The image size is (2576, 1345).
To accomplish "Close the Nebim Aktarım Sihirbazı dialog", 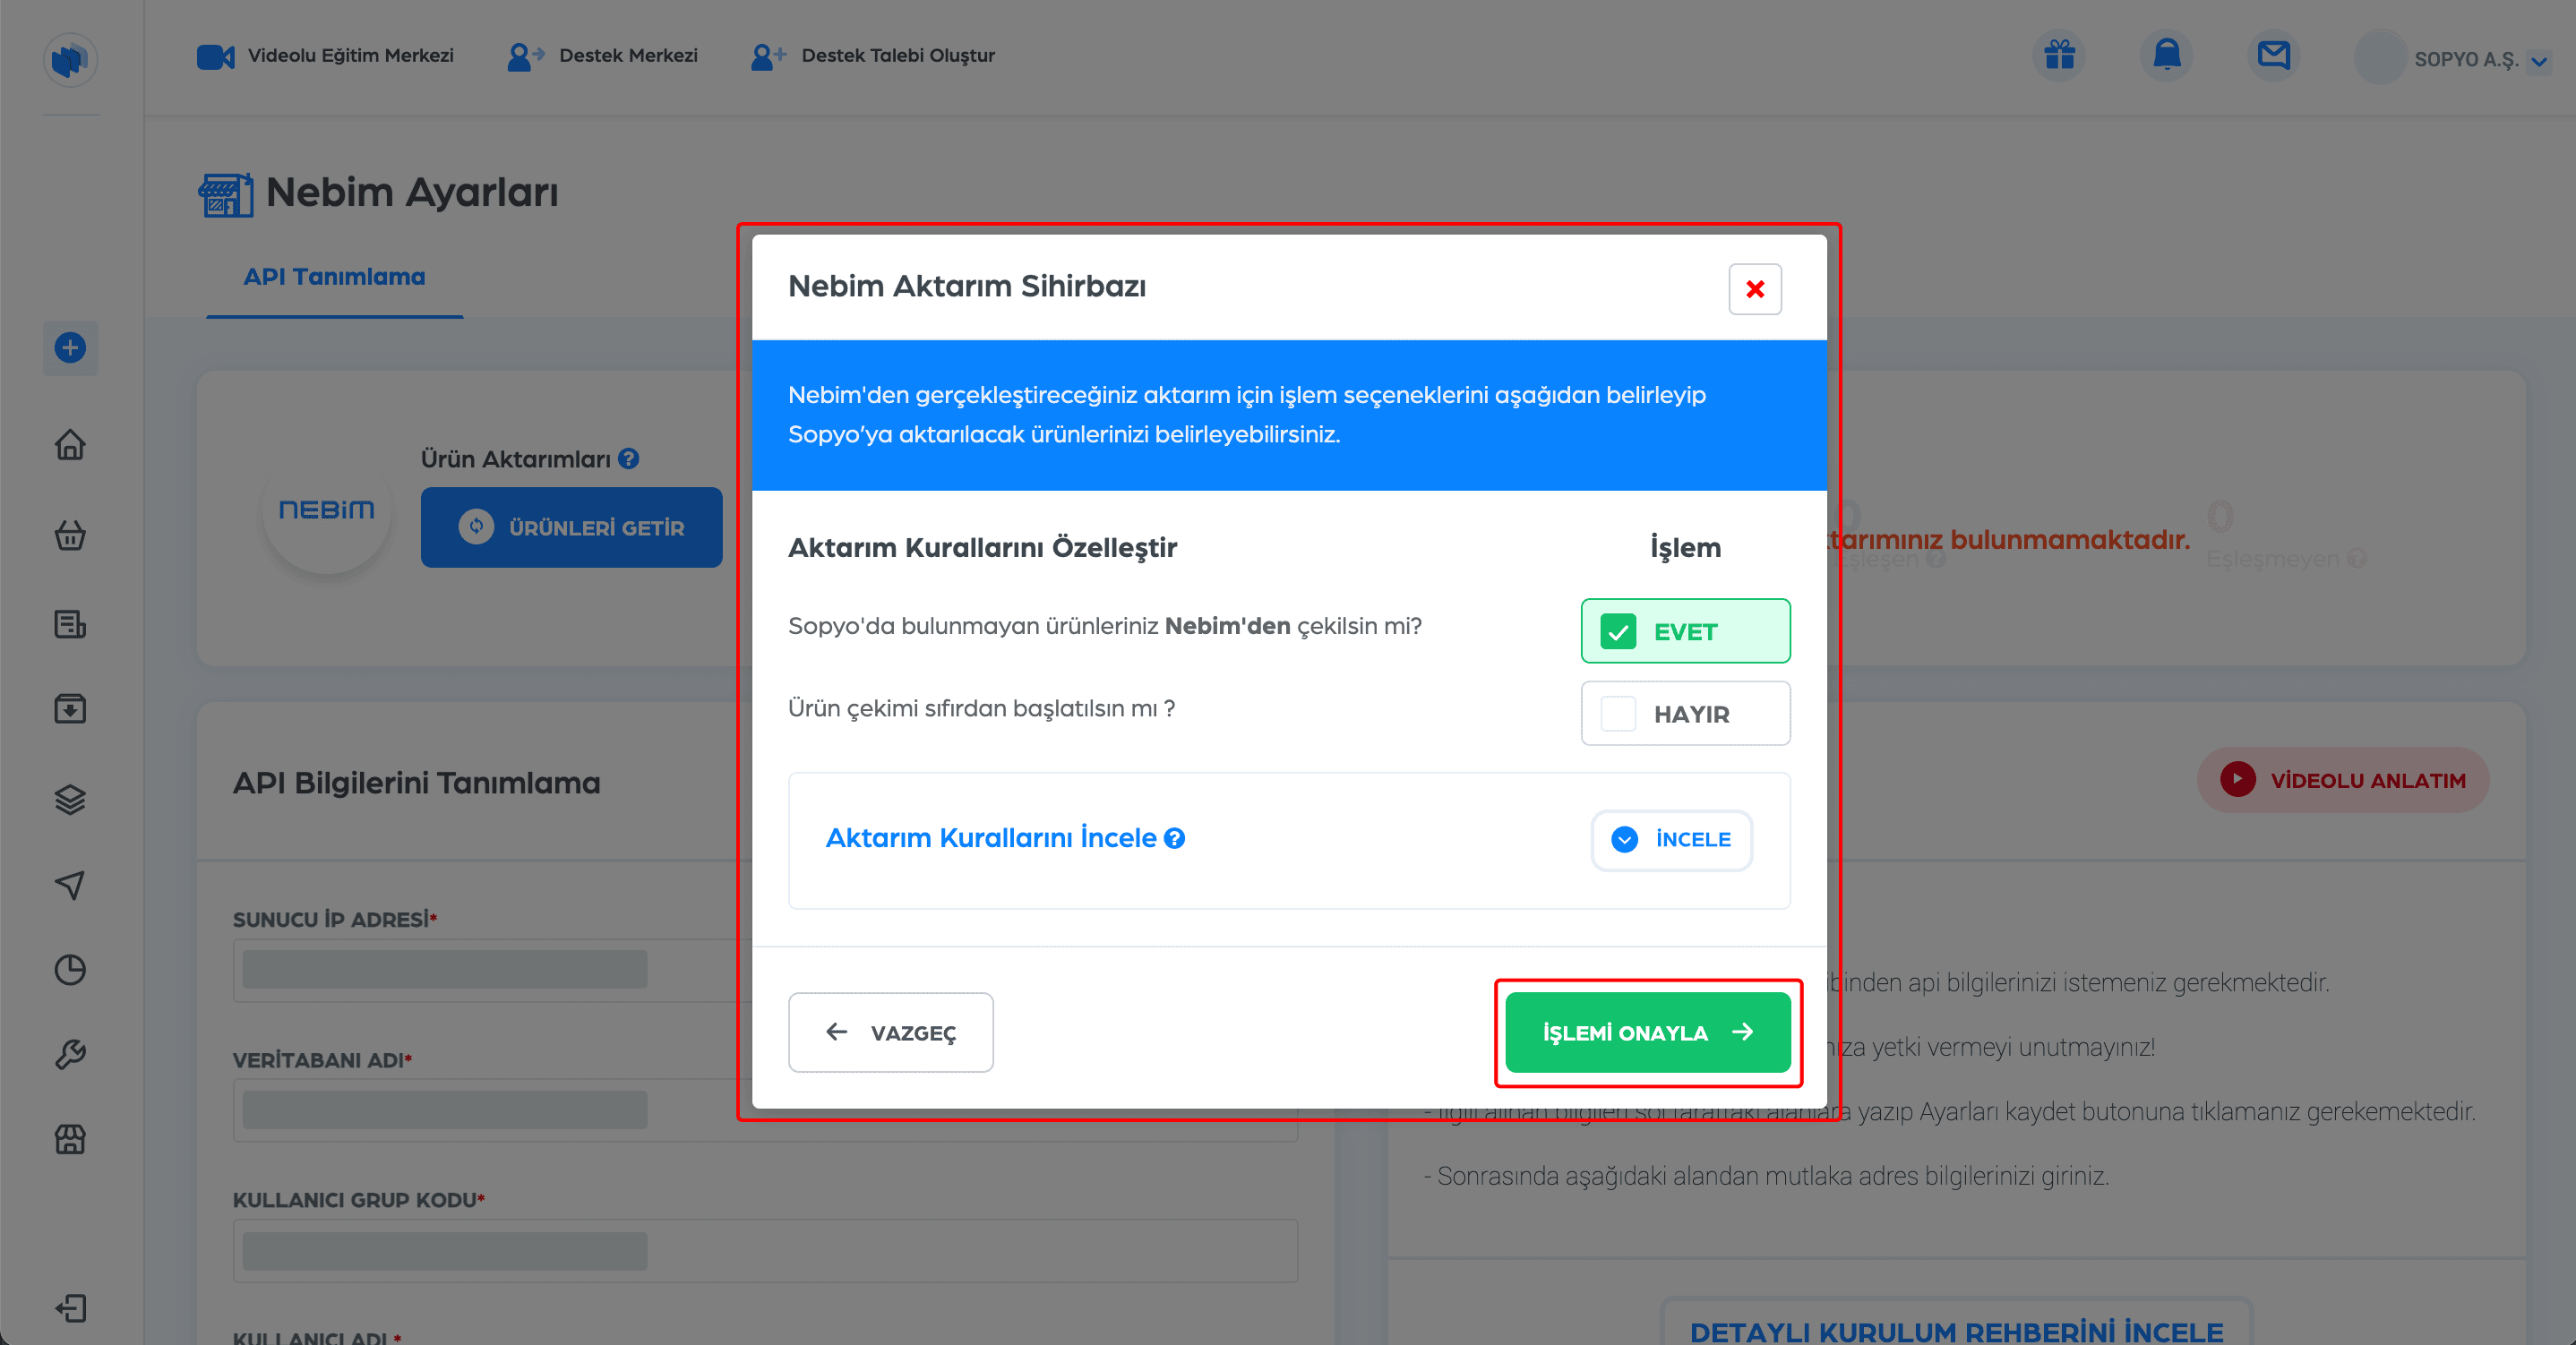I will [1754, 289].
